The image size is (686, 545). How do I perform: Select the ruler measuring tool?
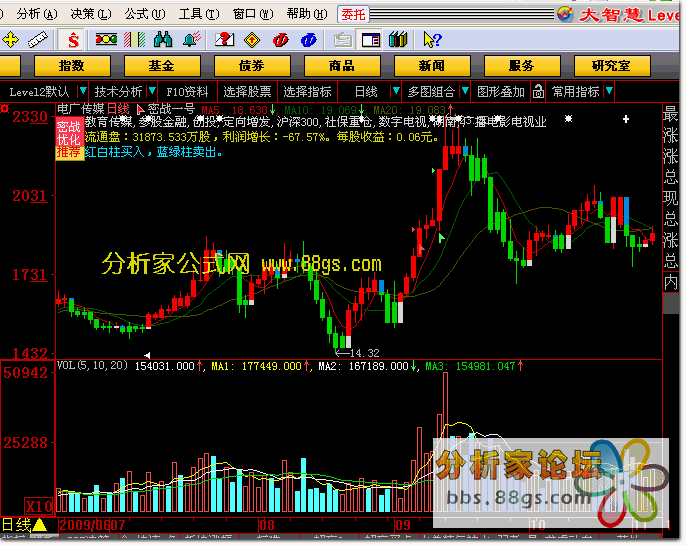pyautogui.click(x=38, y=40)
